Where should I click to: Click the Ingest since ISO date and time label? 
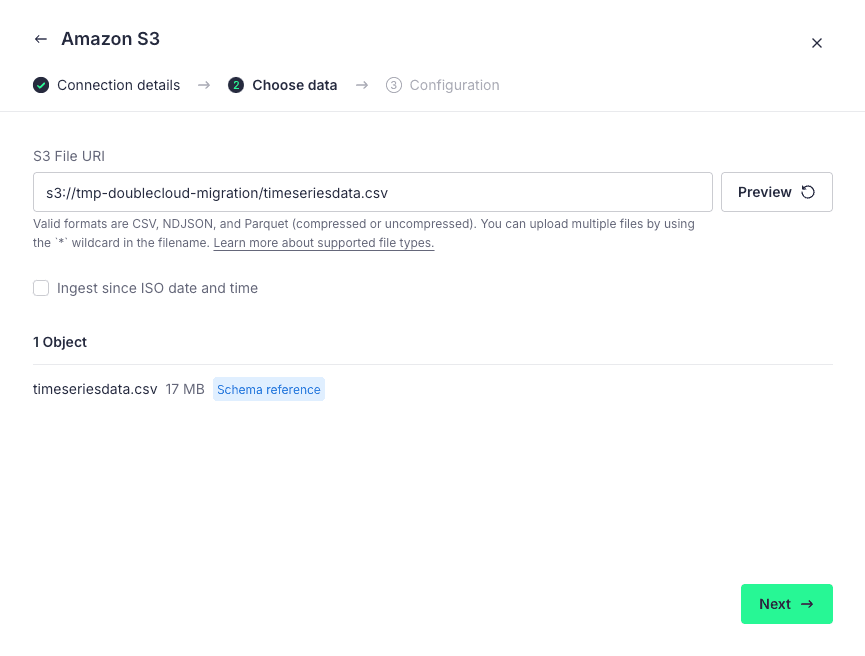pos(157,288)
